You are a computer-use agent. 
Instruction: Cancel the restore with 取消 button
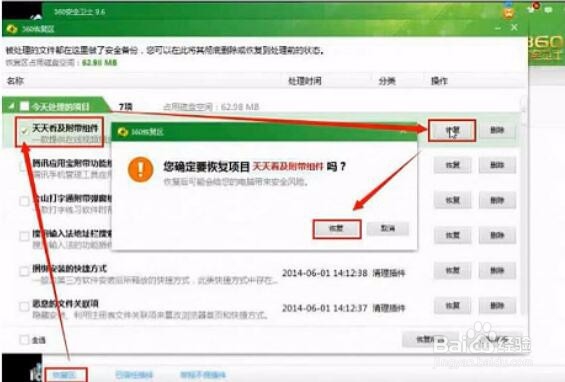coord(388,228)
